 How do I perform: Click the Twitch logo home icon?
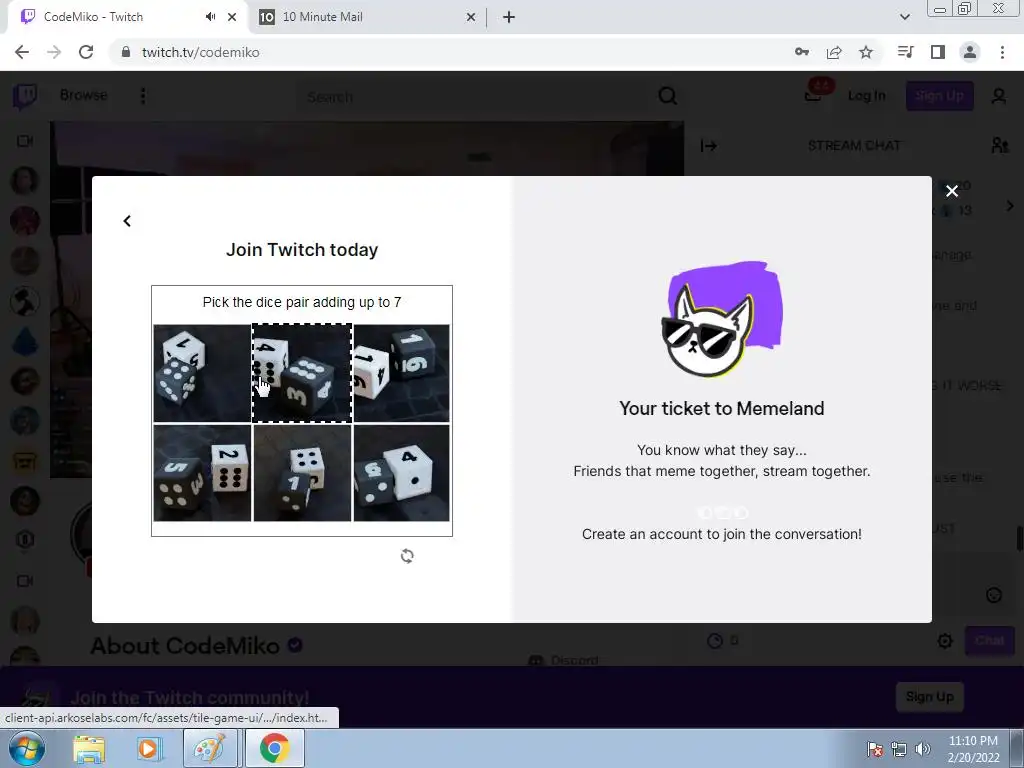click(x=25, y=96)
